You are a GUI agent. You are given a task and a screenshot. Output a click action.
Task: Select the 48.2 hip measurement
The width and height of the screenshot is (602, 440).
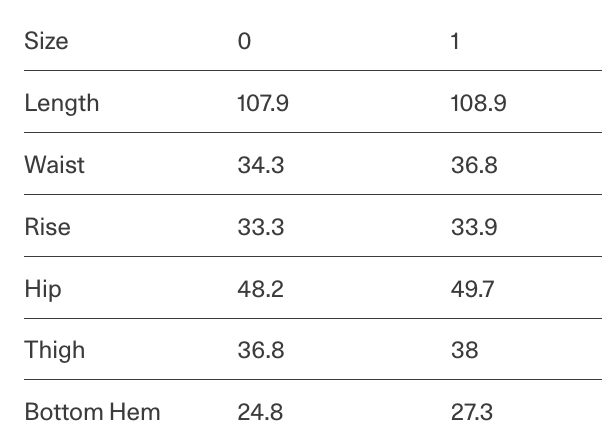coord(261,289)
